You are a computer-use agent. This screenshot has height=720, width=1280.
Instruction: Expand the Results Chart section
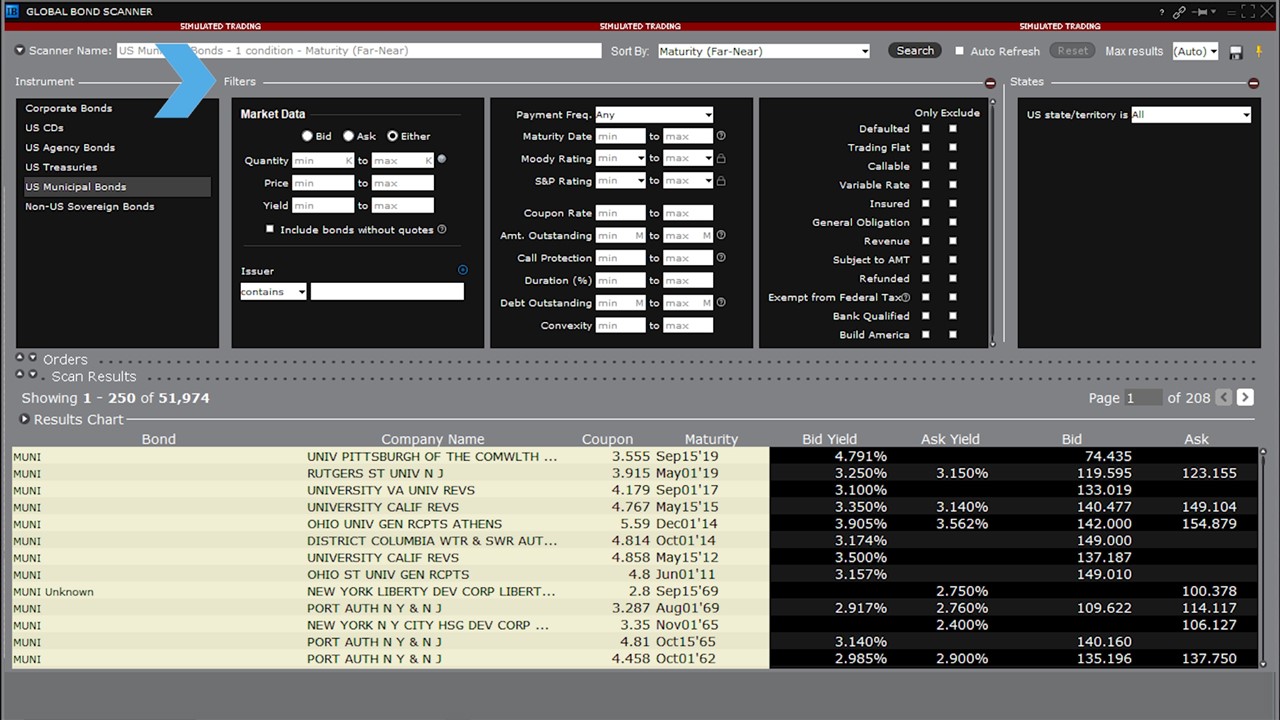(x=25, y=420)
